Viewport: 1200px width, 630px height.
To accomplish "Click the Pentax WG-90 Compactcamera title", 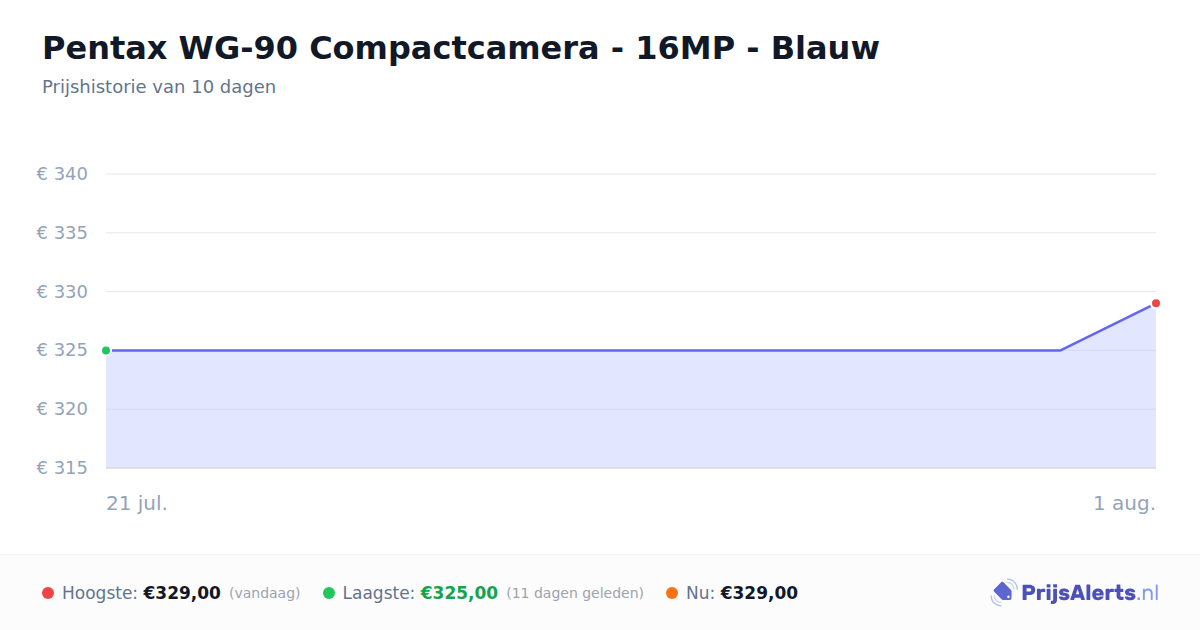I will [461, 47].
